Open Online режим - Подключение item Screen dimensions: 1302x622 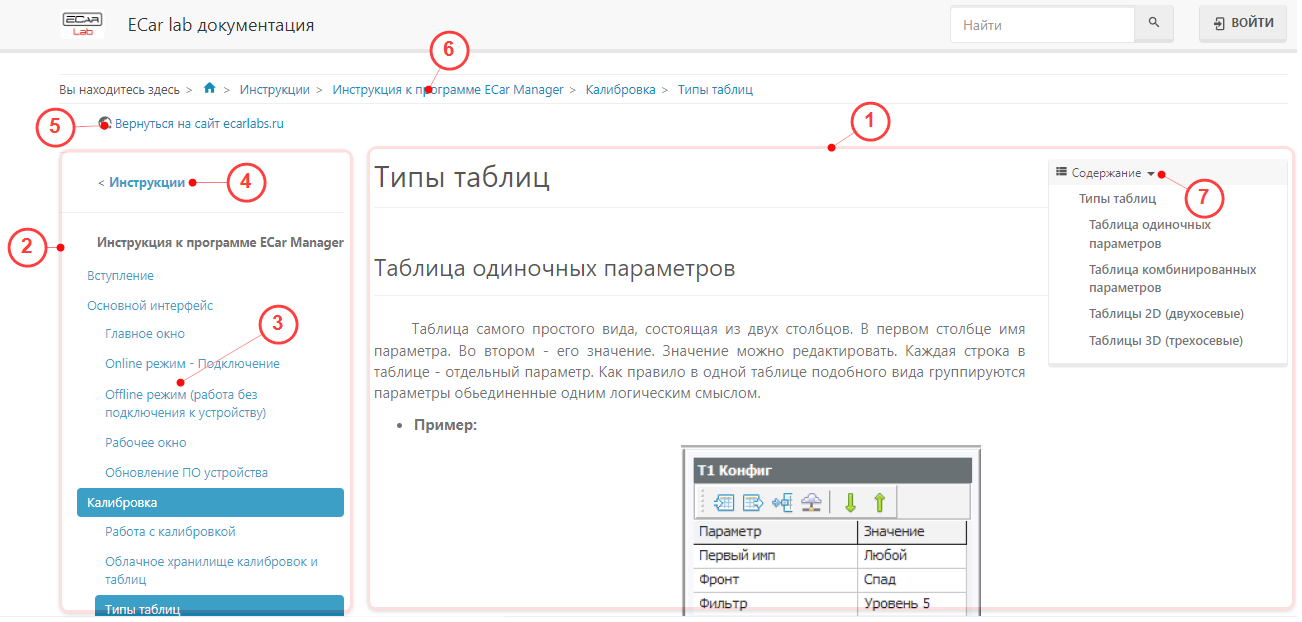click(192, 364)
